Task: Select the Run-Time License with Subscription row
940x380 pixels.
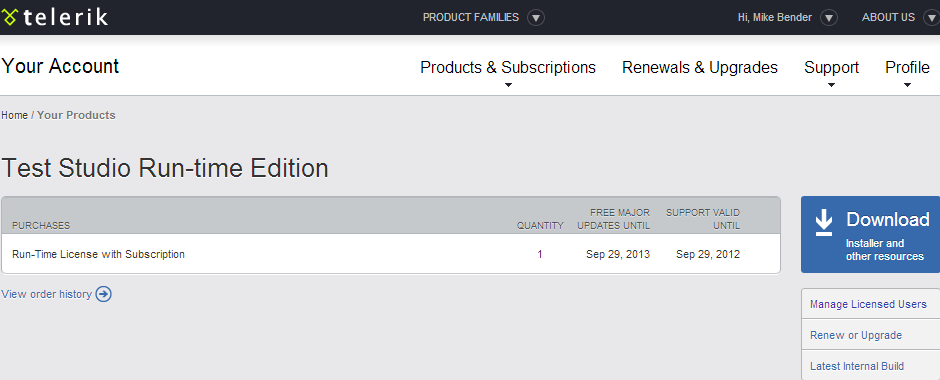Action: (391, 254)
